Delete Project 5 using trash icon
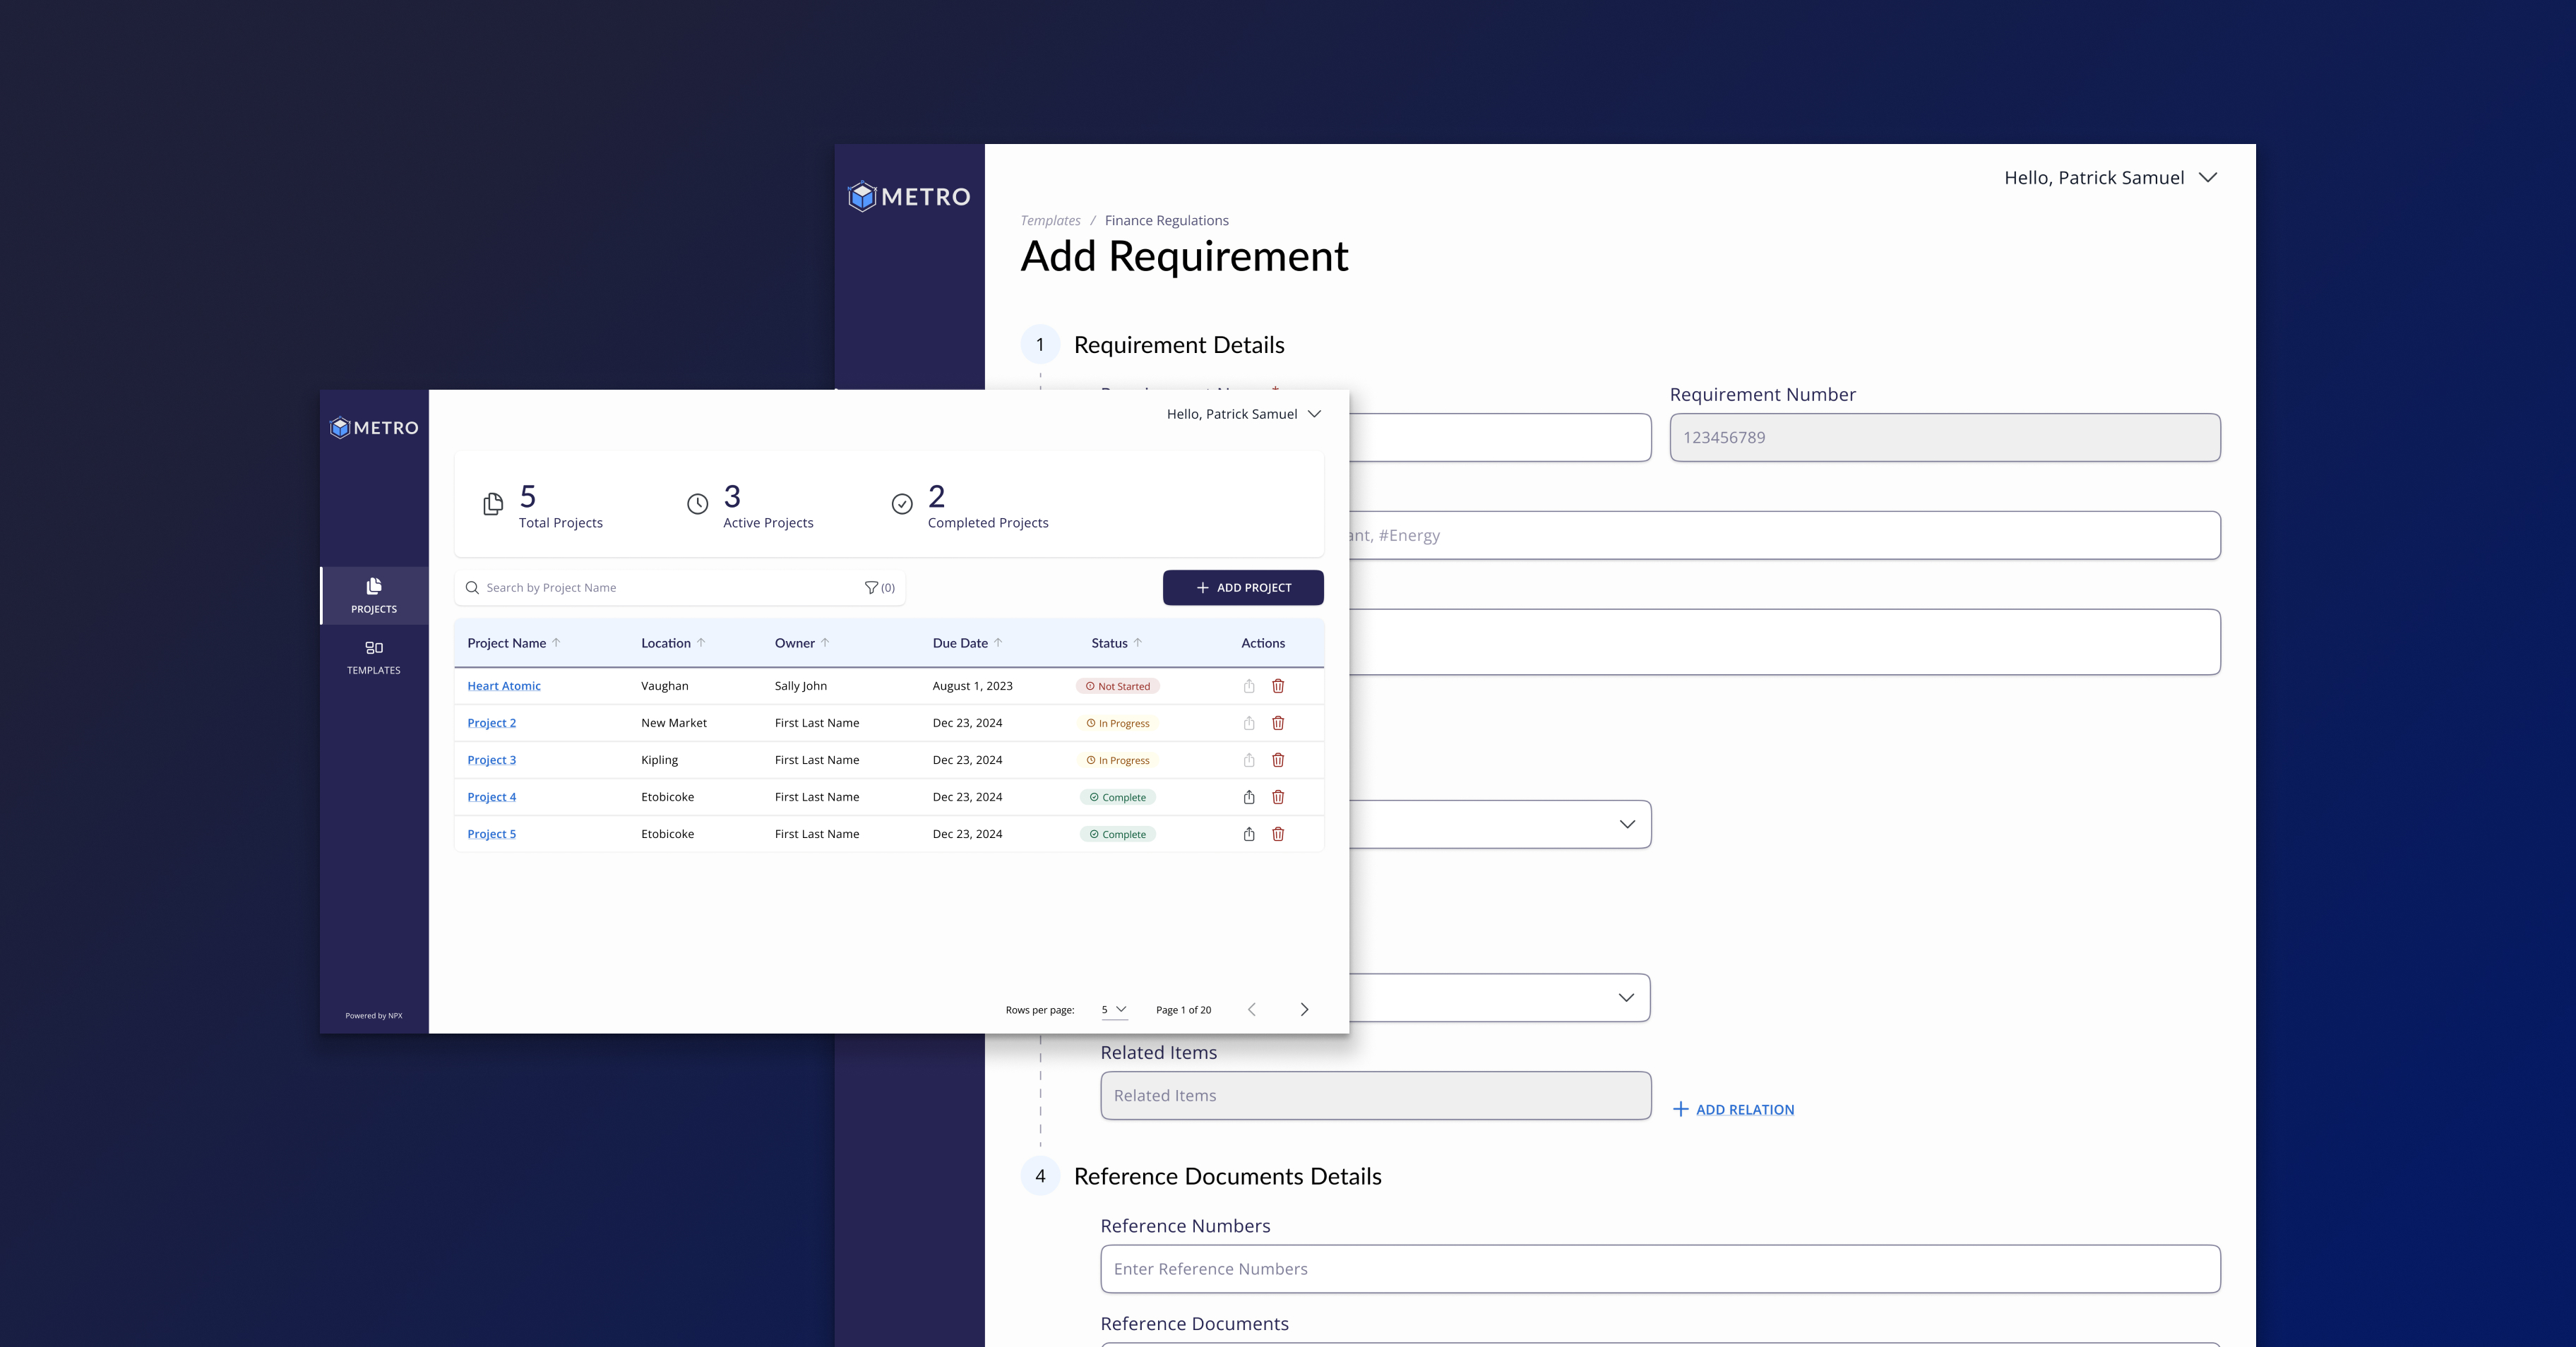Viewport: 2576px width, 1347px height. [1278, 834]
